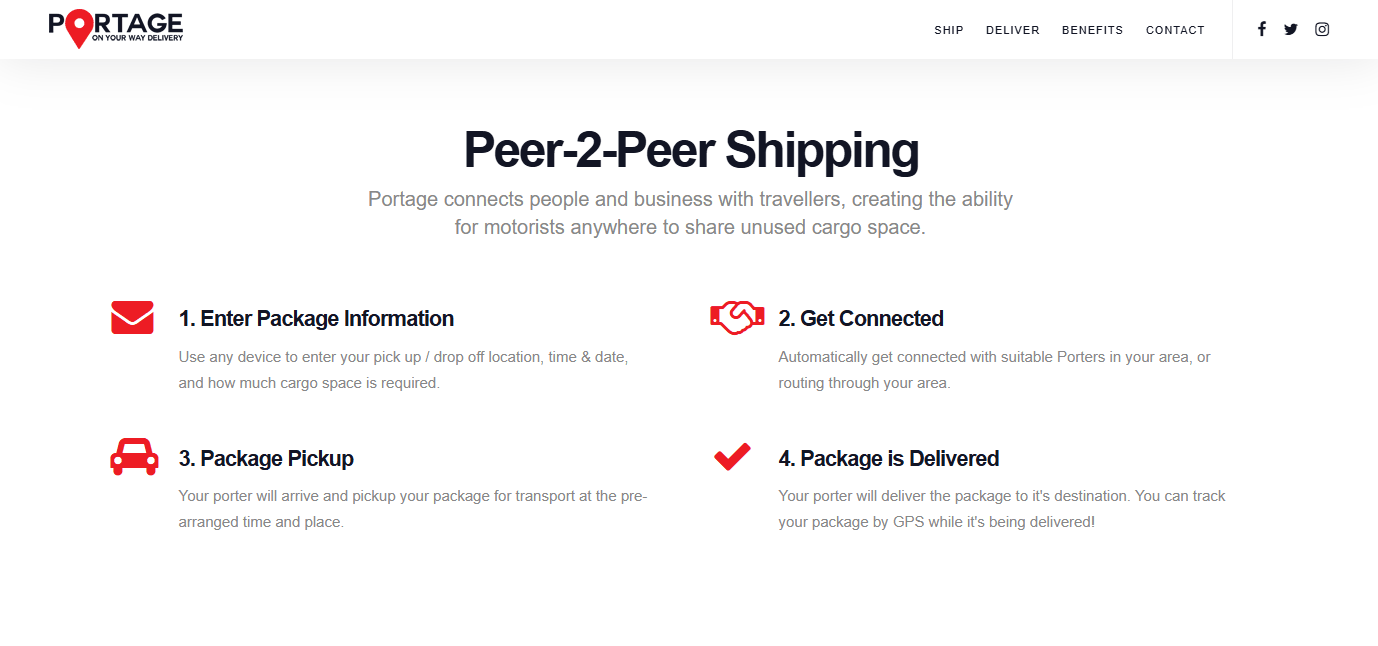The width and height of the screenshot is (1378, 646).
Task: Click the red envelope icon beside Enter Package Information
Action: click(x=132, y=317)
